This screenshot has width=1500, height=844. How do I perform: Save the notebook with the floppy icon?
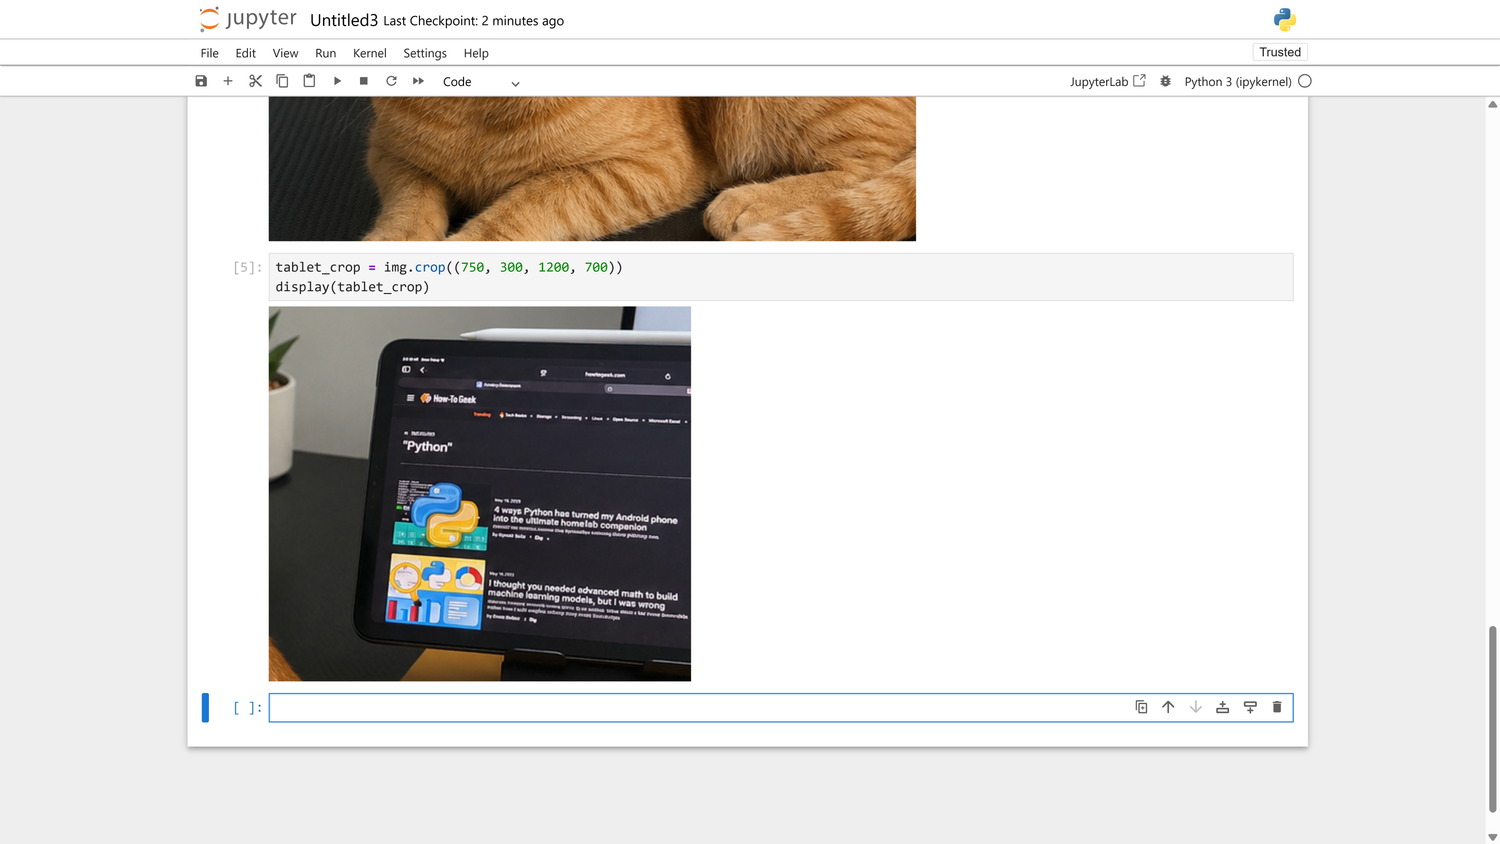[x=201, y=81]
